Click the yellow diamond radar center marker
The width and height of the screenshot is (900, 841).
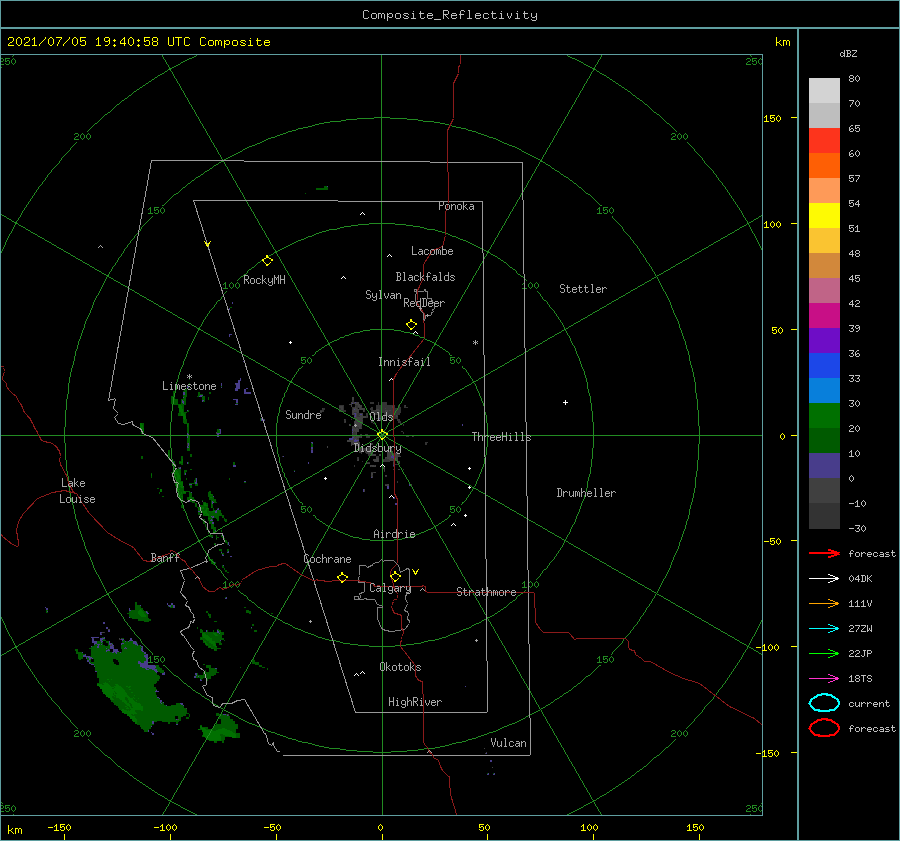tap(382, 435)
